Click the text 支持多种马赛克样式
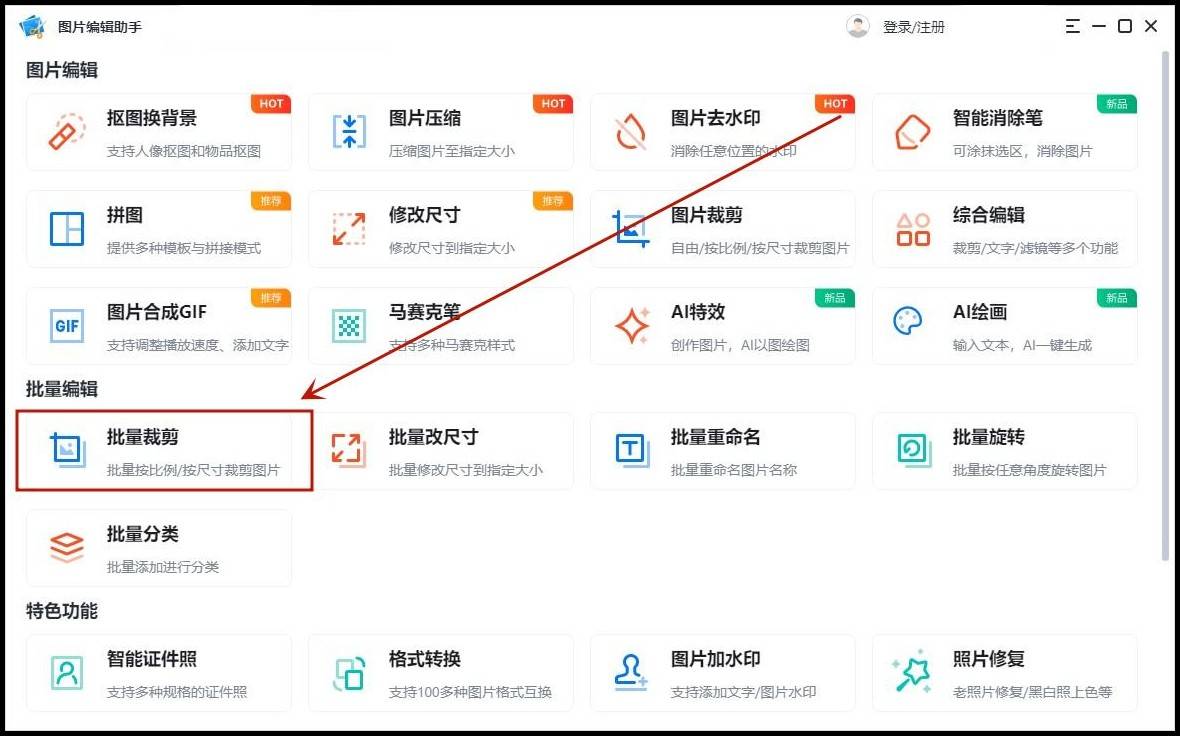 click(x=452, y=345)
